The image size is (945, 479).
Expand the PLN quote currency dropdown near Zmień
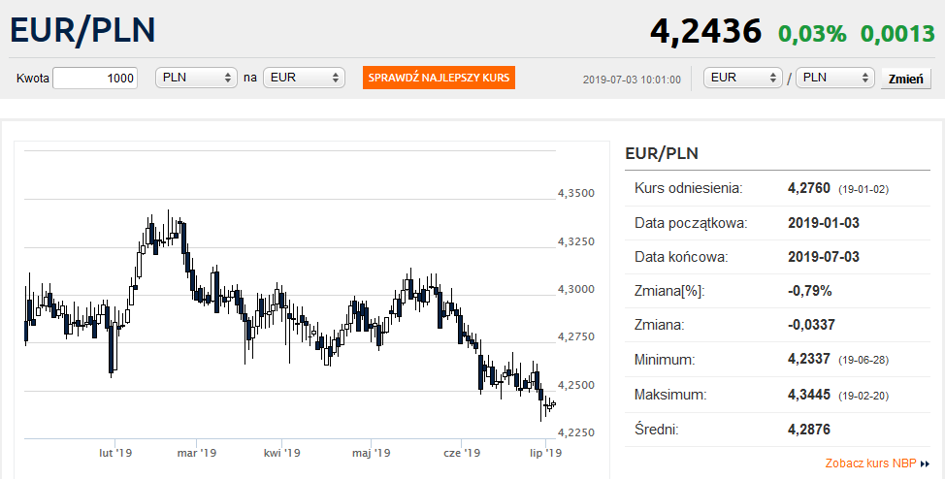click(835, 78)
